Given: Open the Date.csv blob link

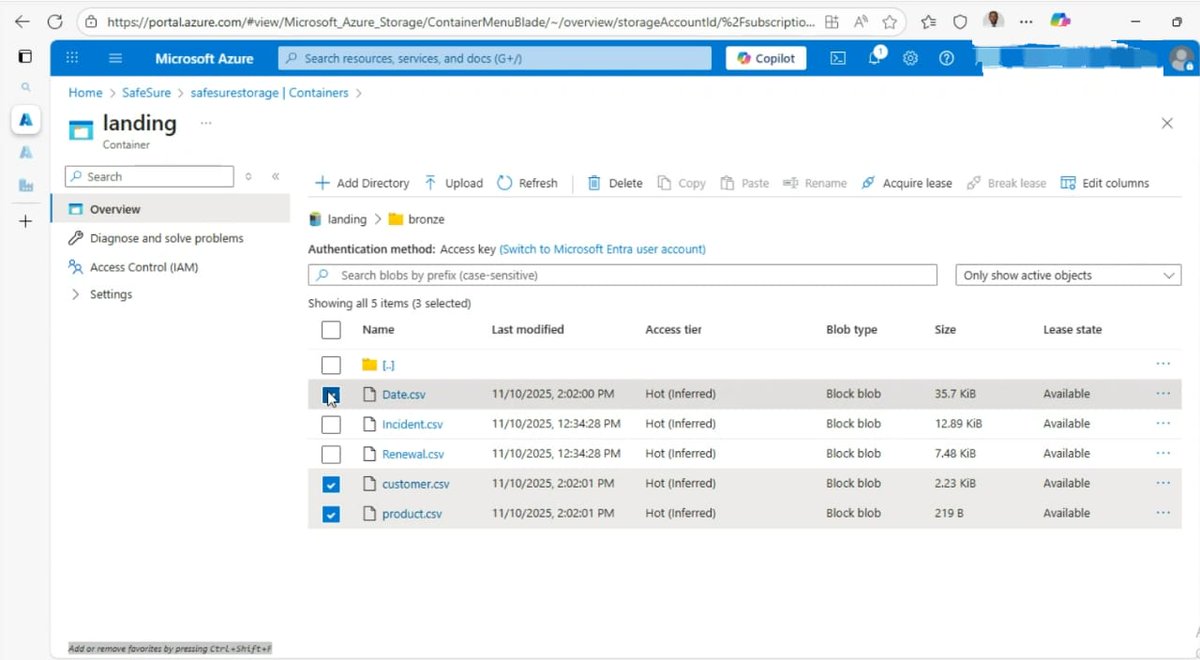Looking at the screenshot, I should pyautogui.click(x=404, y=395).
